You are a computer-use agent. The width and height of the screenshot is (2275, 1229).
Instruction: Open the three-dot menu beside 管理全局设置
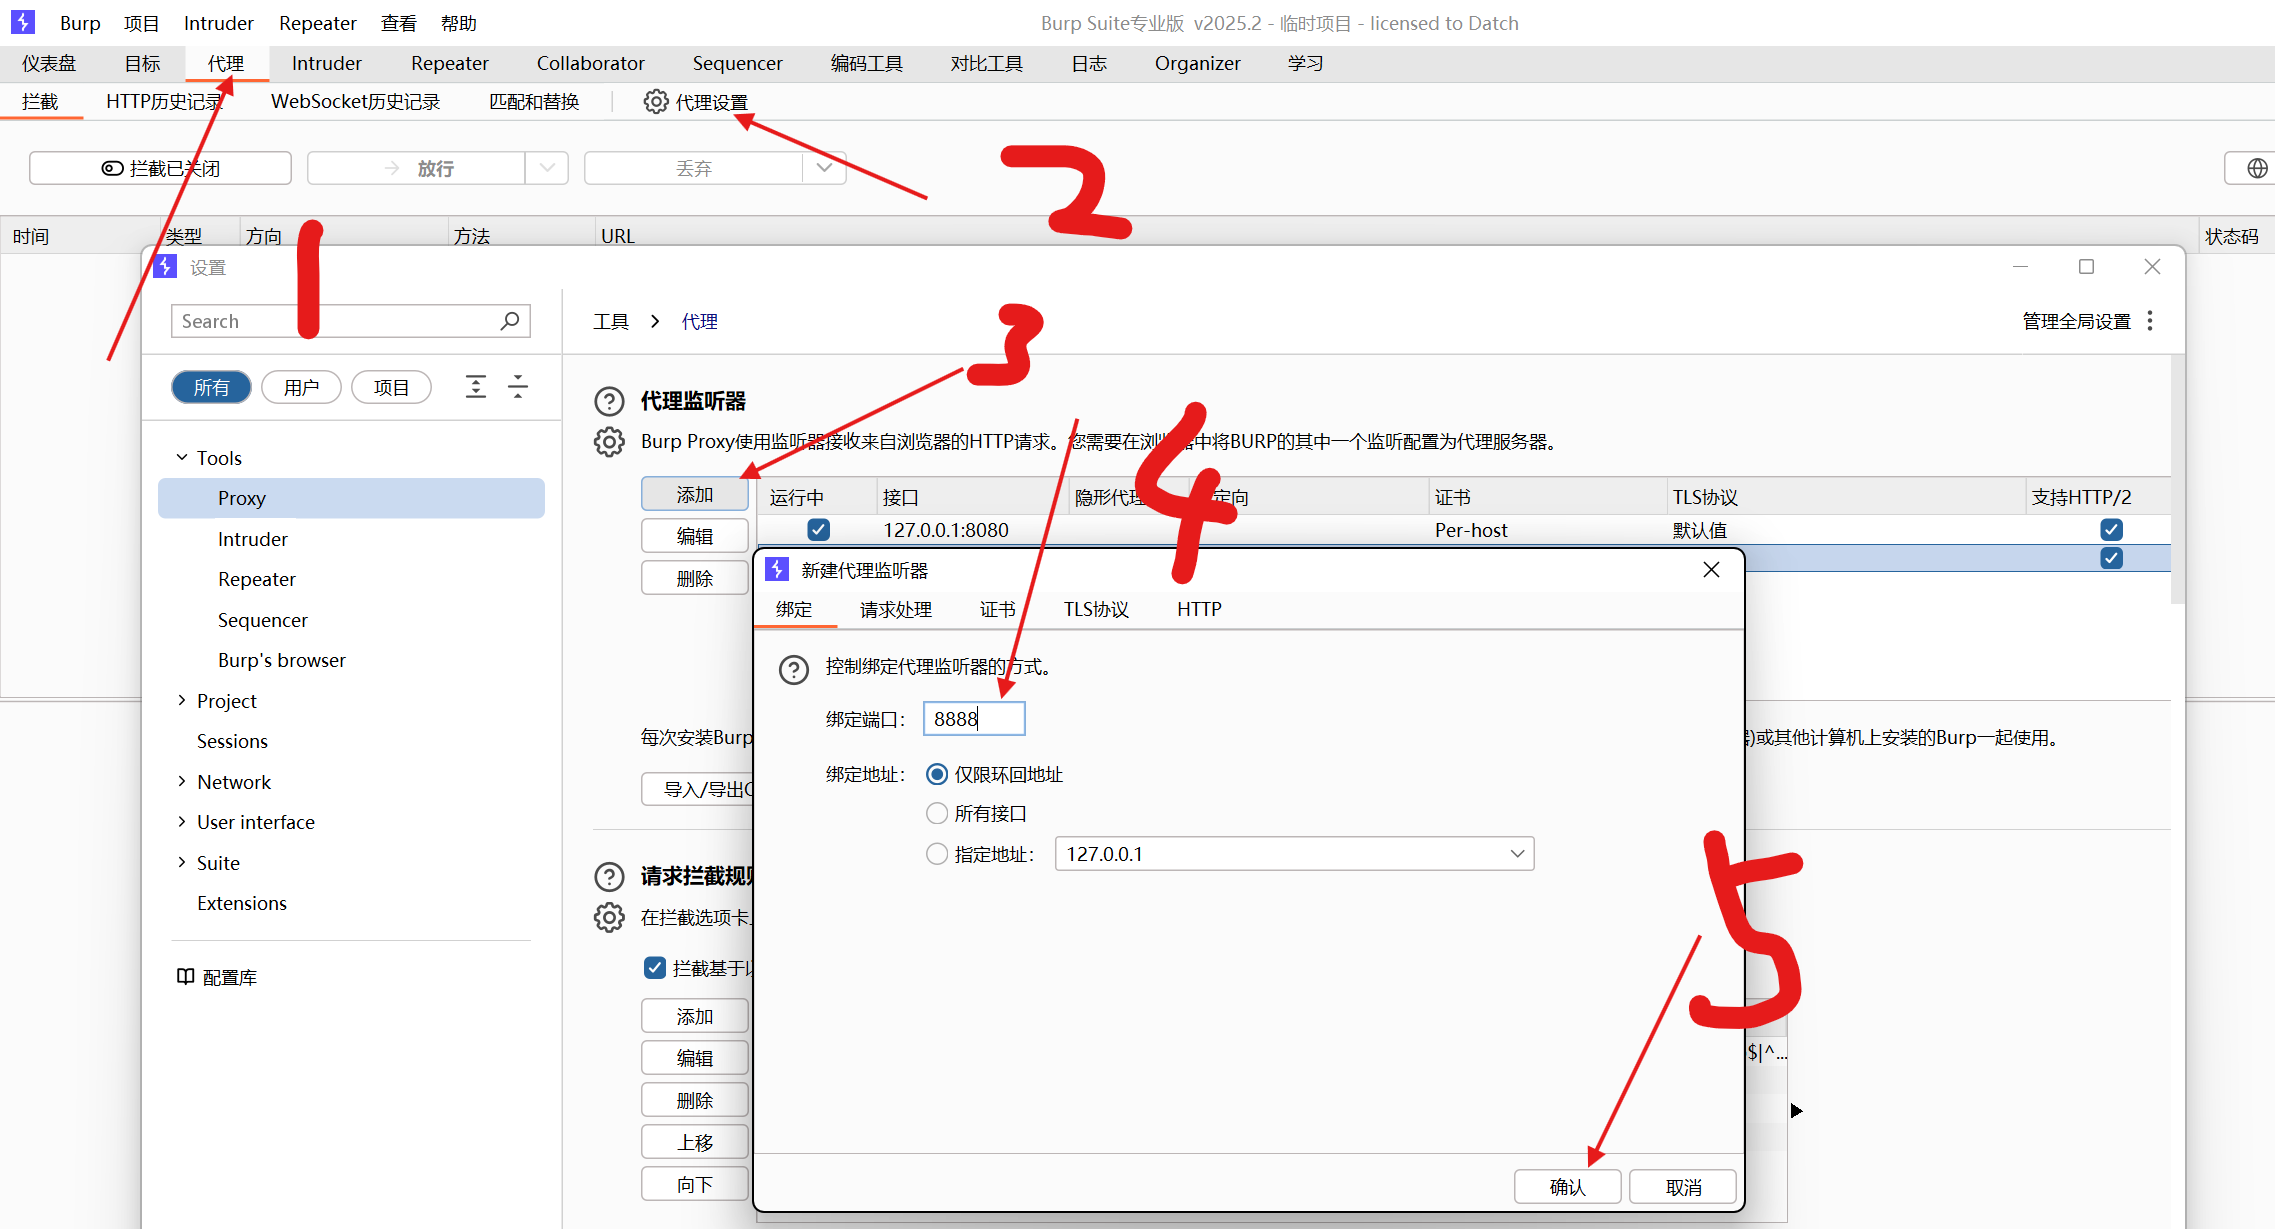click(2150, 321)
